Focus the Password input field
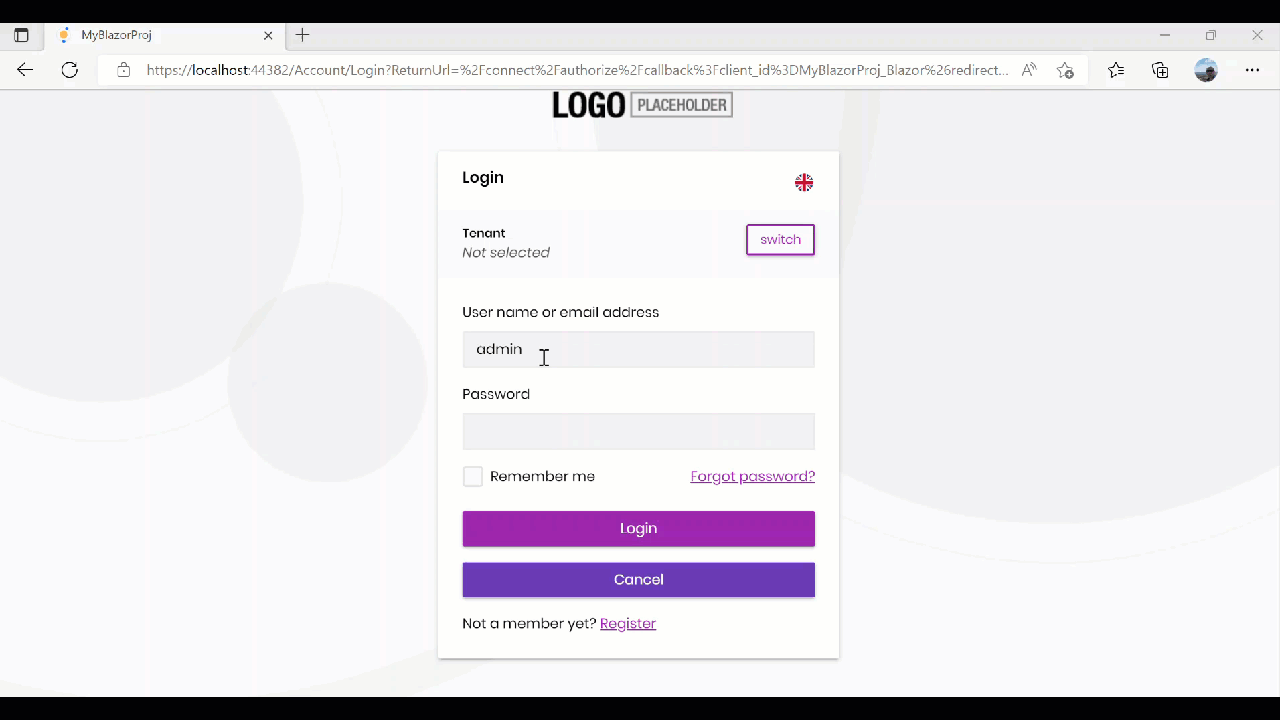The height and width of the screenshot is (720, 1280). point(638,432)
